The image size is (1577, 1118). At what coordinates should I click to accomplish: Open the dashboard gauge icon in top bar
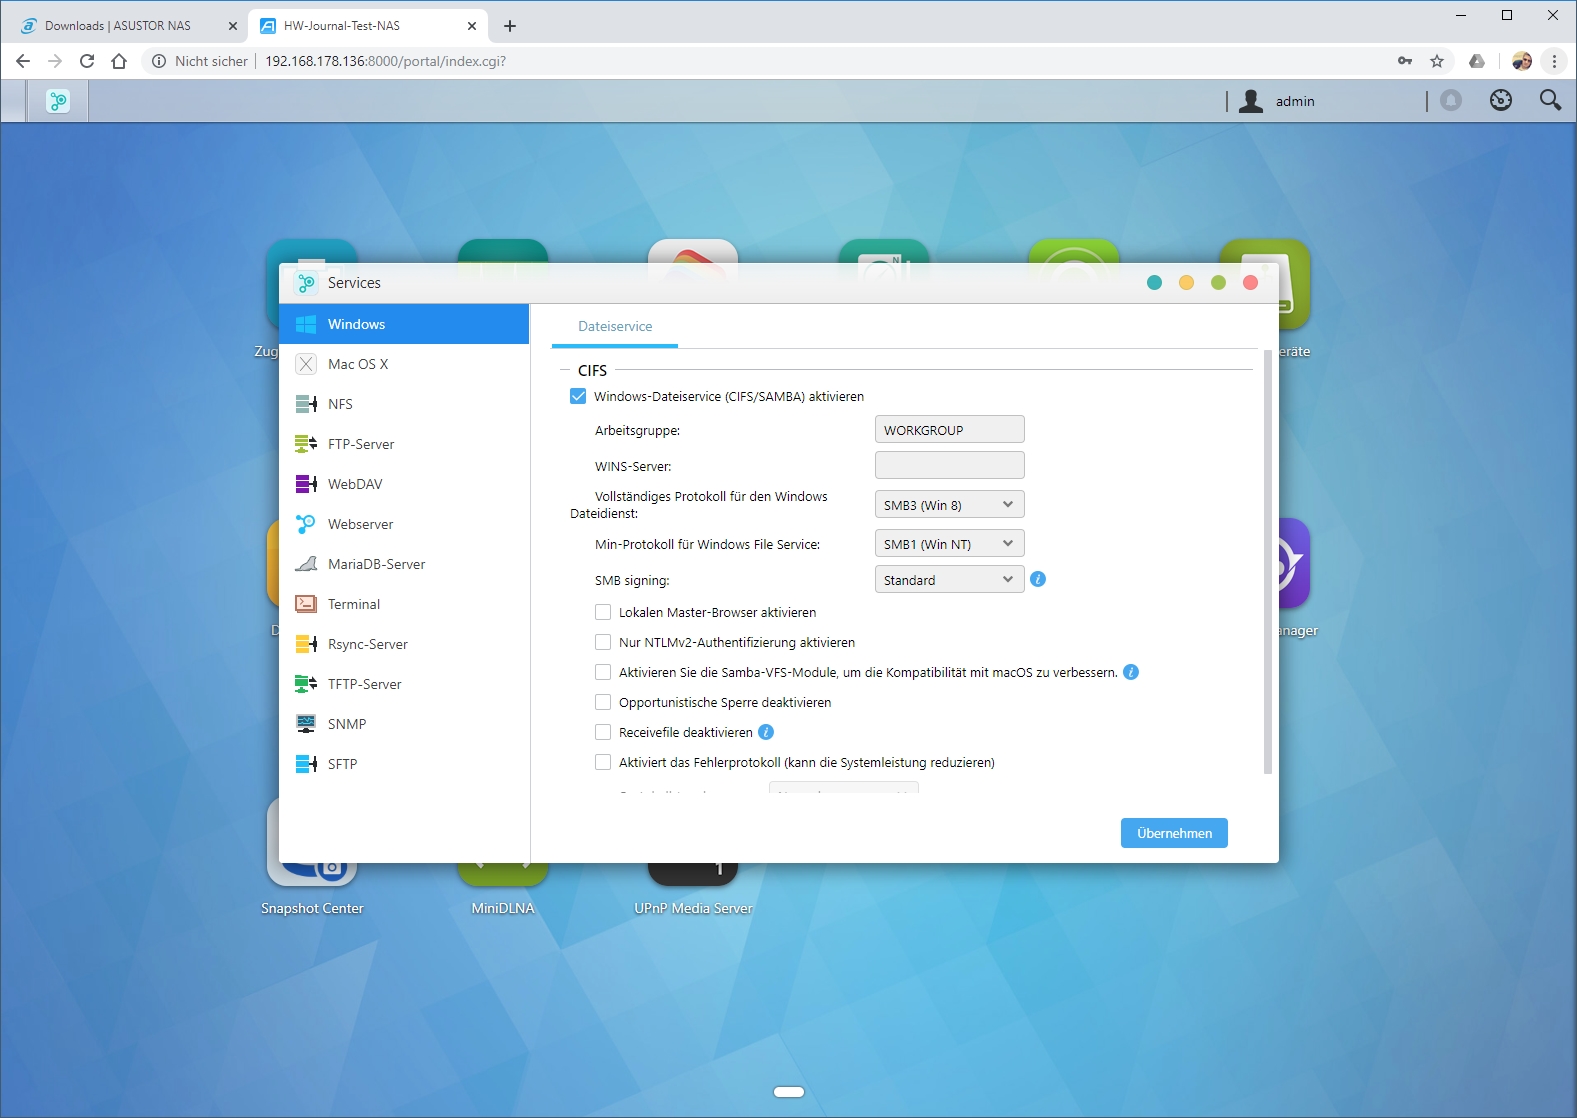[x=1501, y=100]
